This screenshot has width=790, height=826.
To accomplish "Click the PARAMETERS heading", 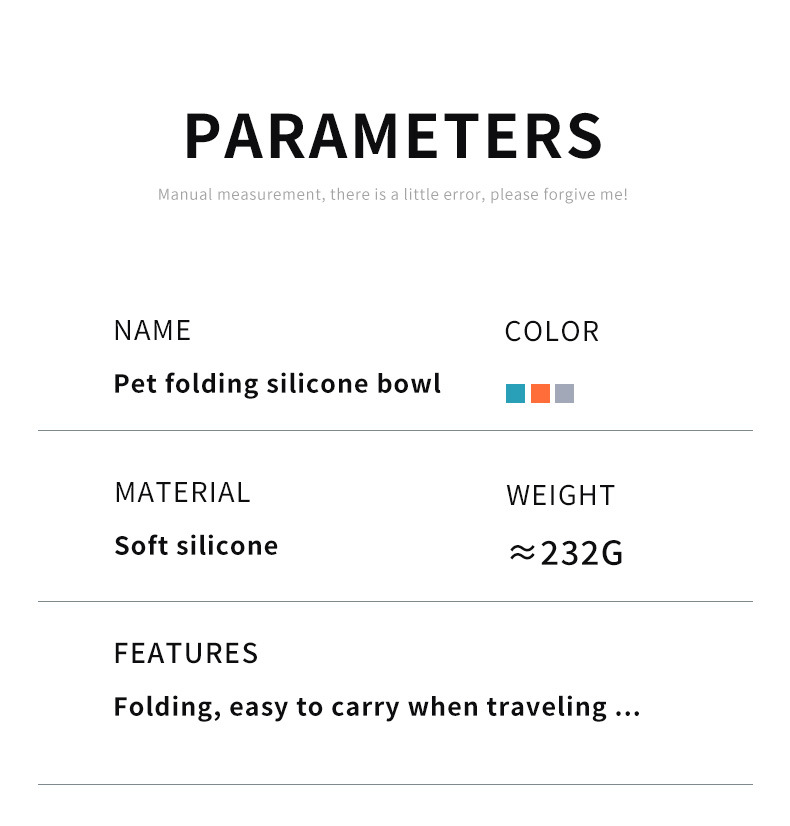I will [x=394, y=136].
